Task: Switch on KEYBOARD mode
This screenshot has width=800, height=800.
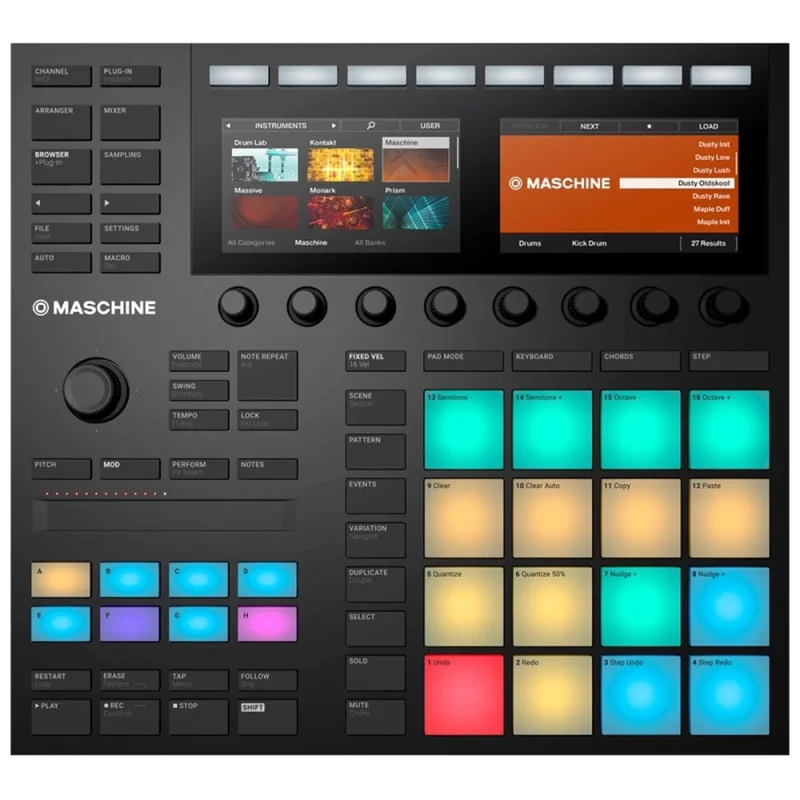Action: click(552, 361)
